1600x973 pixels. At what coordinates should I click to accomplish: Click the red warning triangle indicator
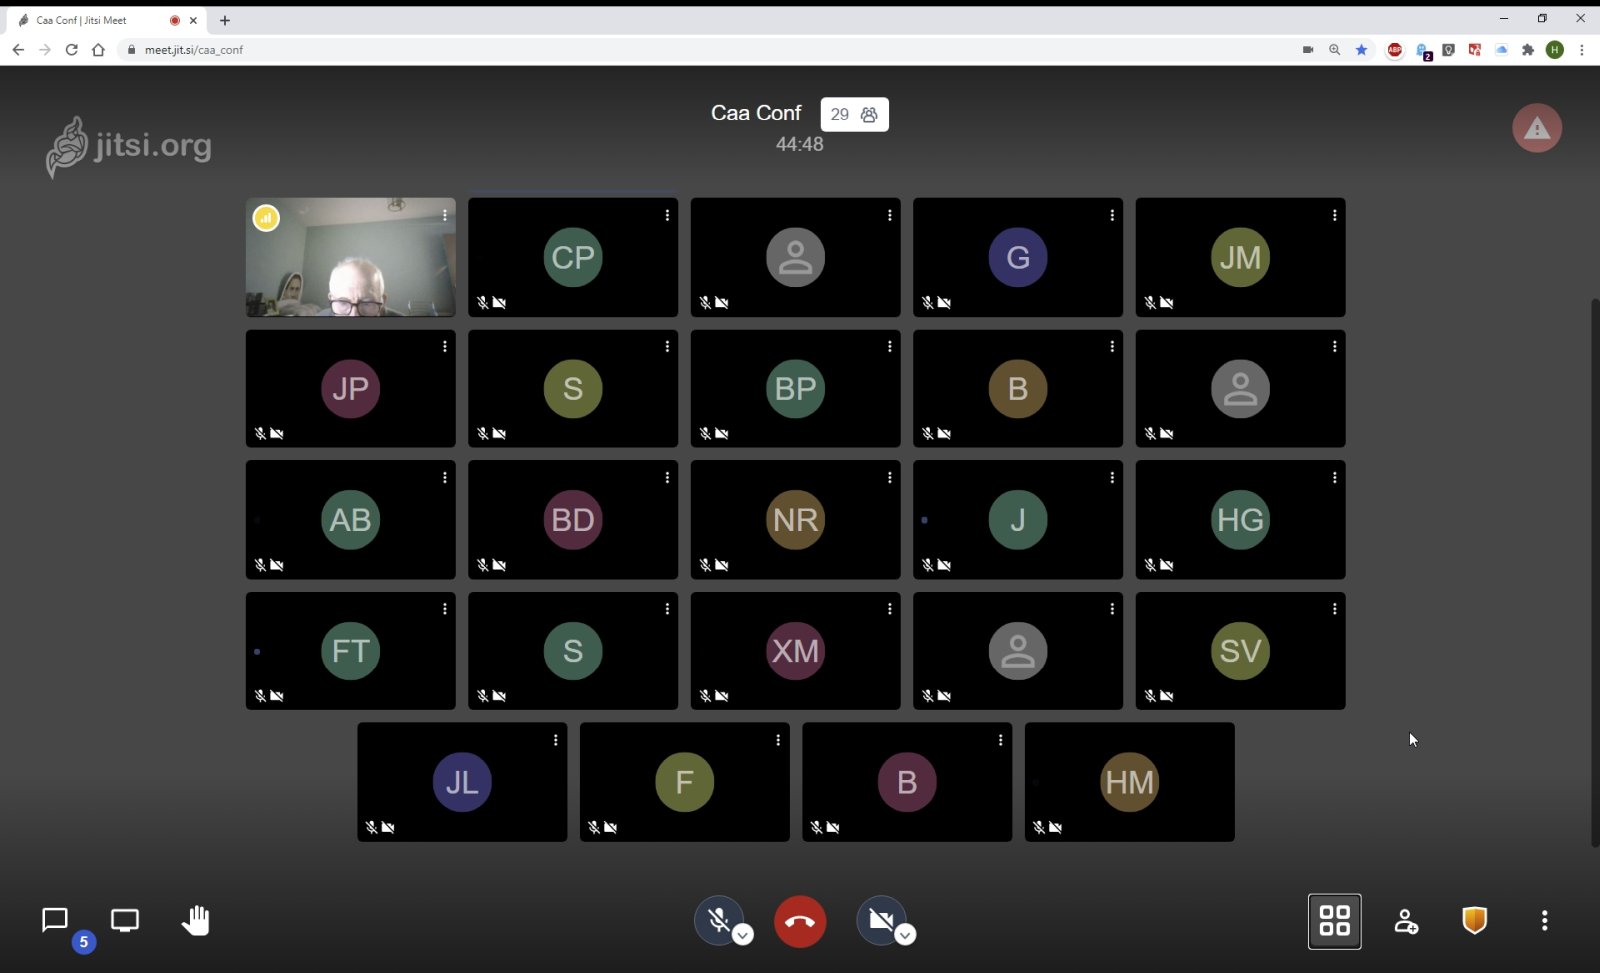point(1537,128)
